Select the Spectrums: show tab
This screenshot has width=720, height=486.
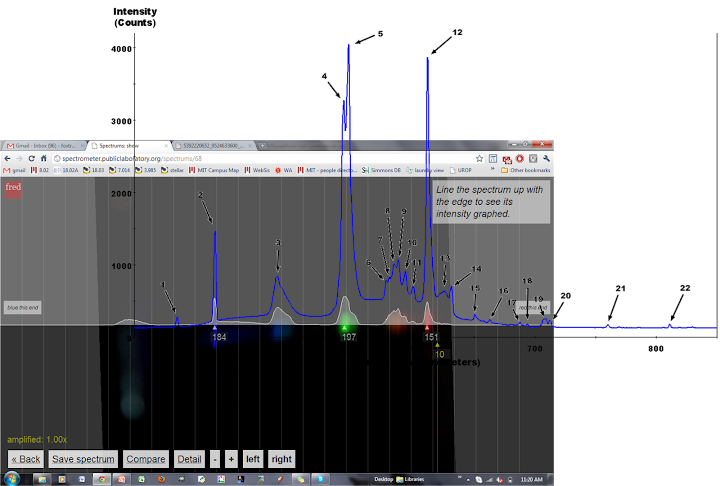pos(129,146)
